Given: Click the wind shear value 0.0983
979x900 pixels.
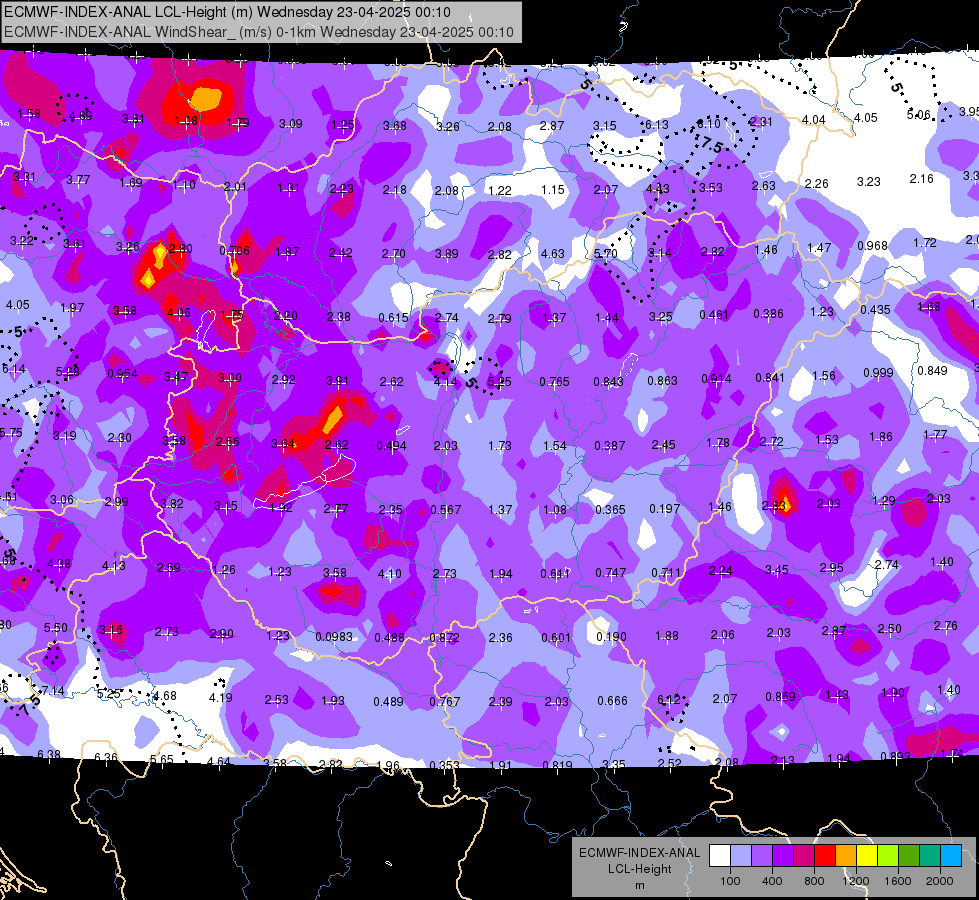Looking at the screenshot, I should 334,636.
